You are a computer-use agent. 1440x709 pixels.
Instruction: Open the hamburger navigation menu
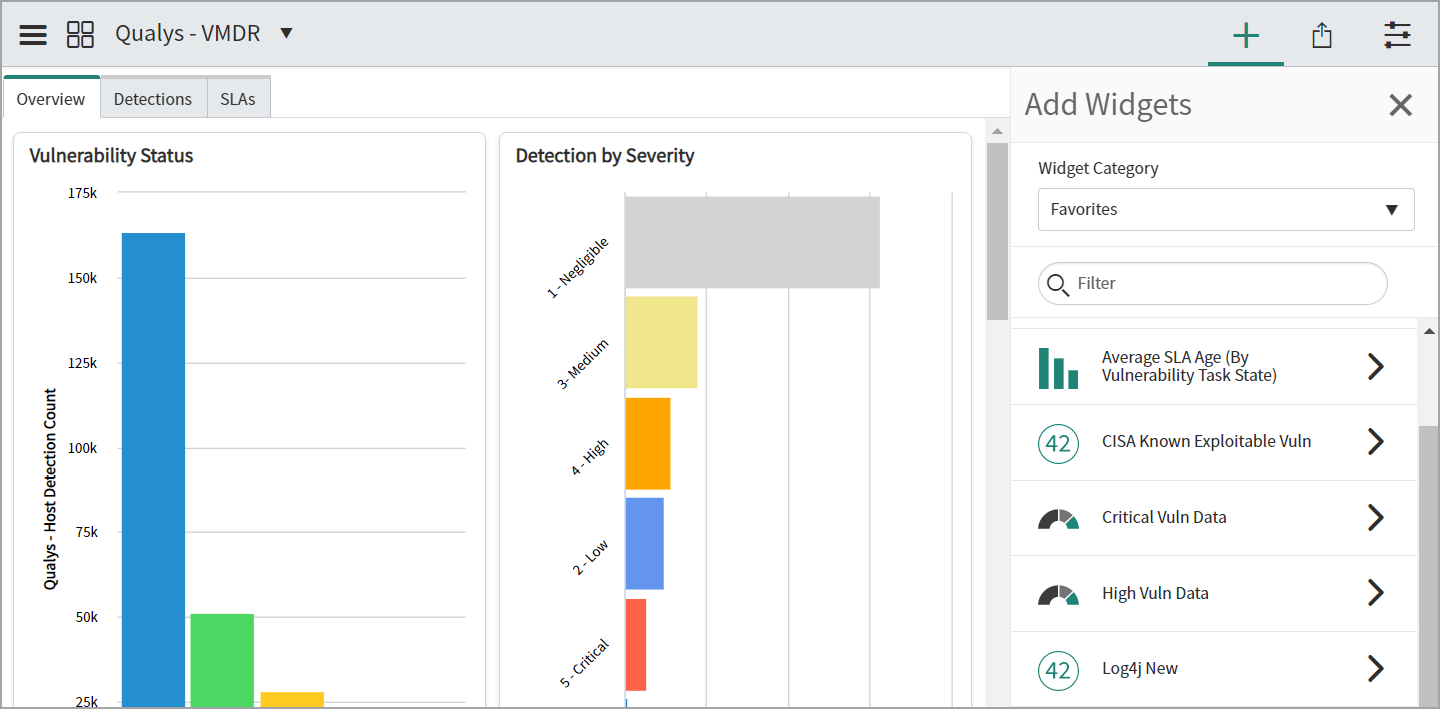[x=33, y=34]
